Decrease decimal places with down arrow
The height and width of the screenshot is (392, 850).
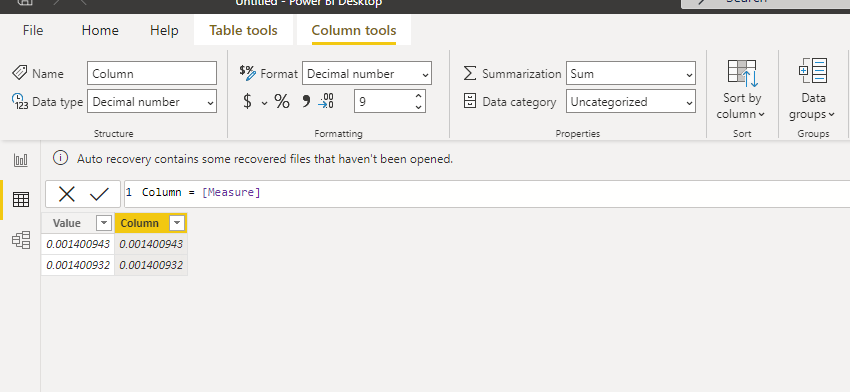point(418,107)
